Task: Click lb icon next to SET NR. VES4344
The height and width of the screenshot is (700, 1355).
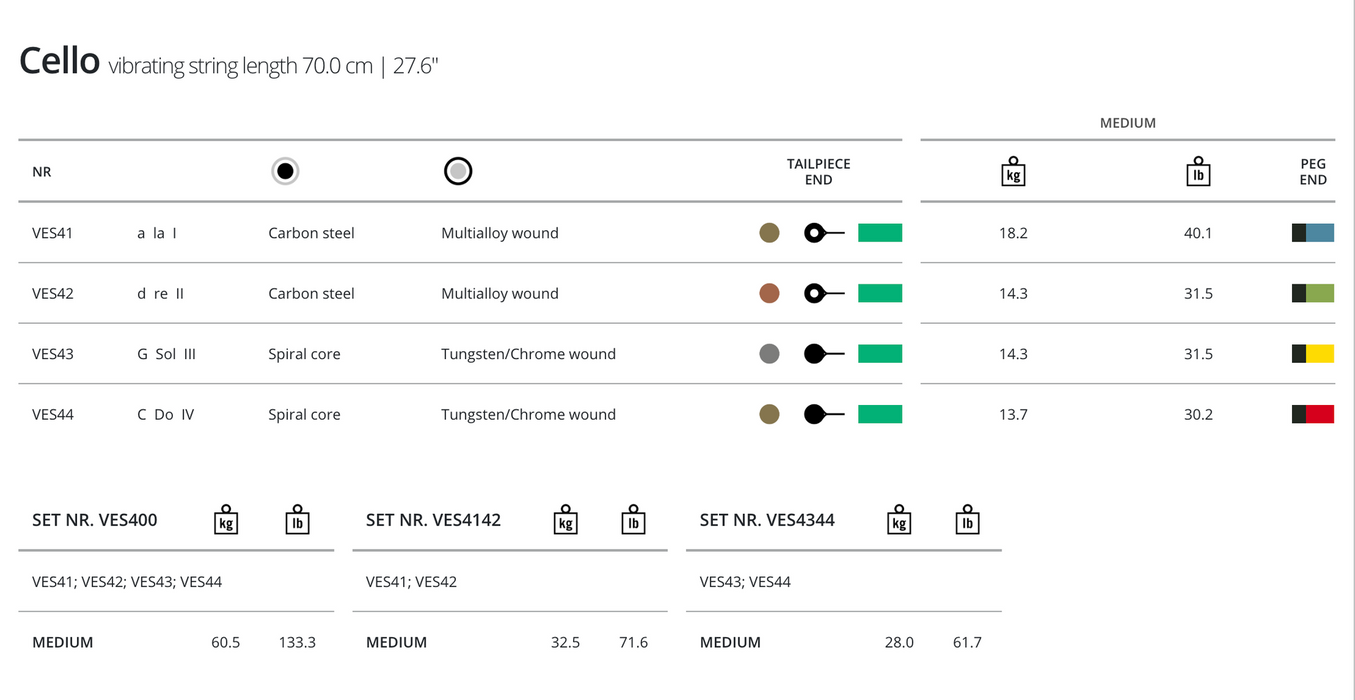Action: (967, 520)
